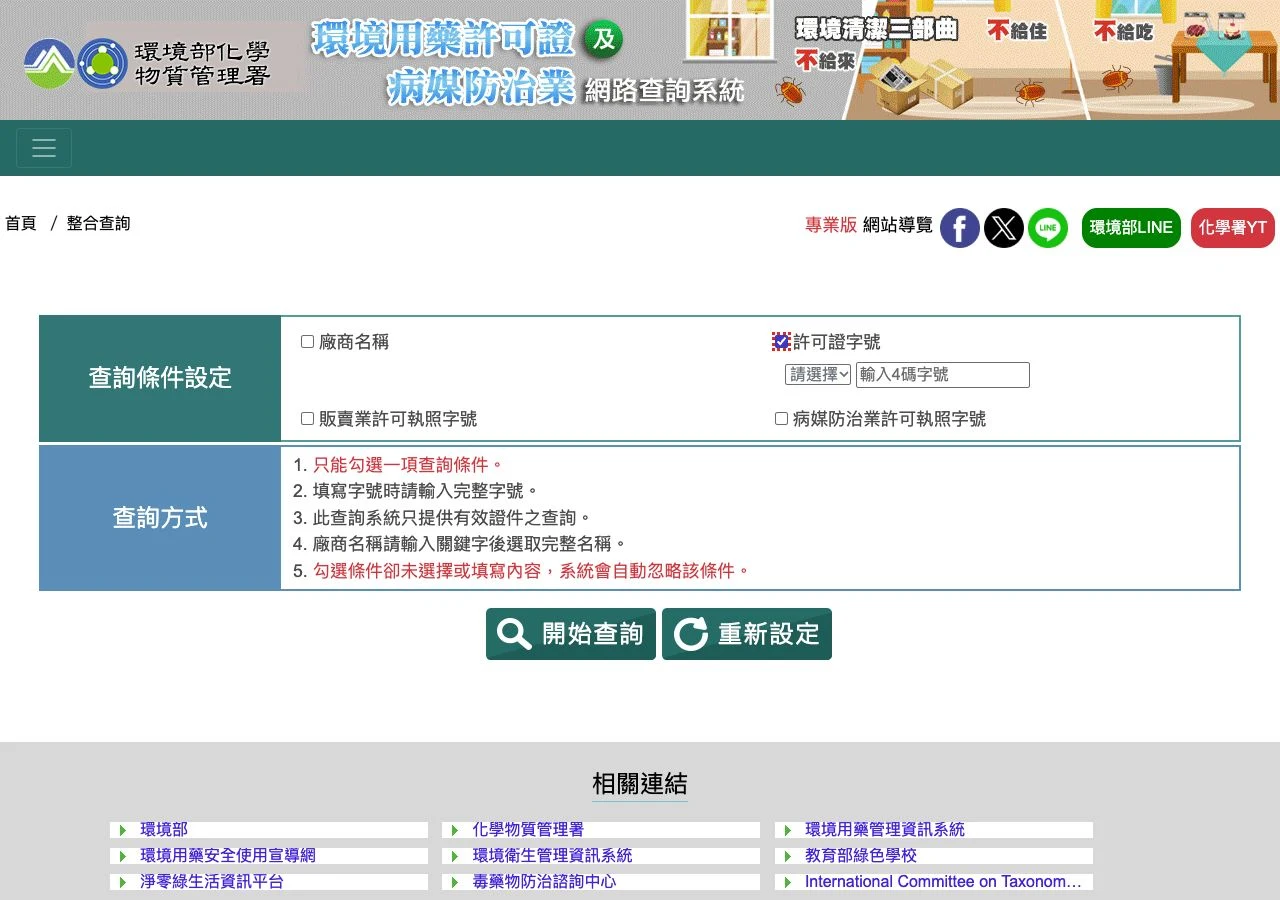
Task: Check the 病媒防治業許可執照字號 checkbox
Action: point(781,419)
